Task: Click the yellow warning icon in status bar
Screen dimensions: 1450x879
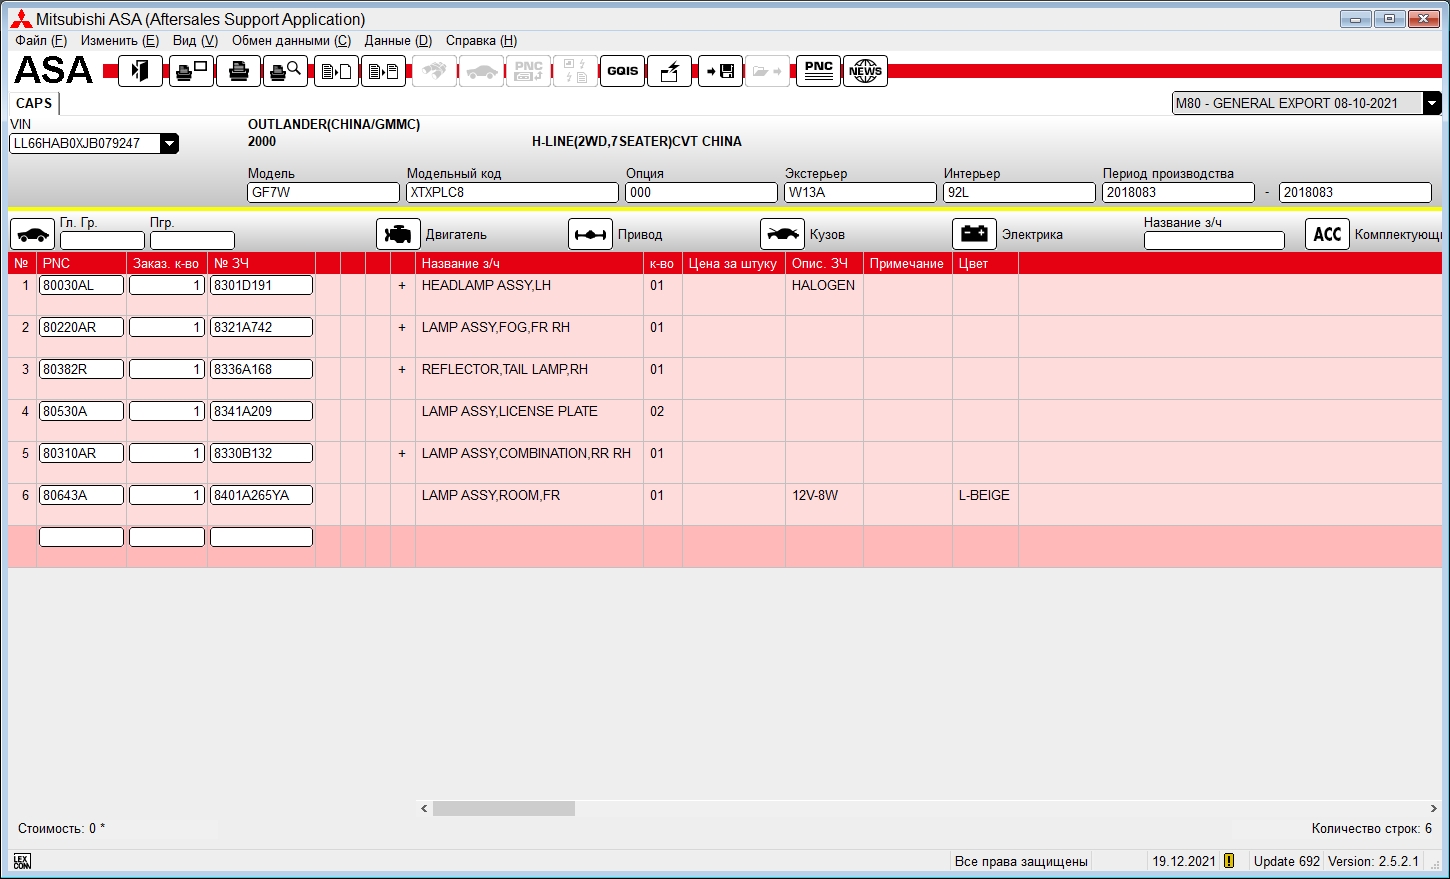Action: [x=1229, y=861]
